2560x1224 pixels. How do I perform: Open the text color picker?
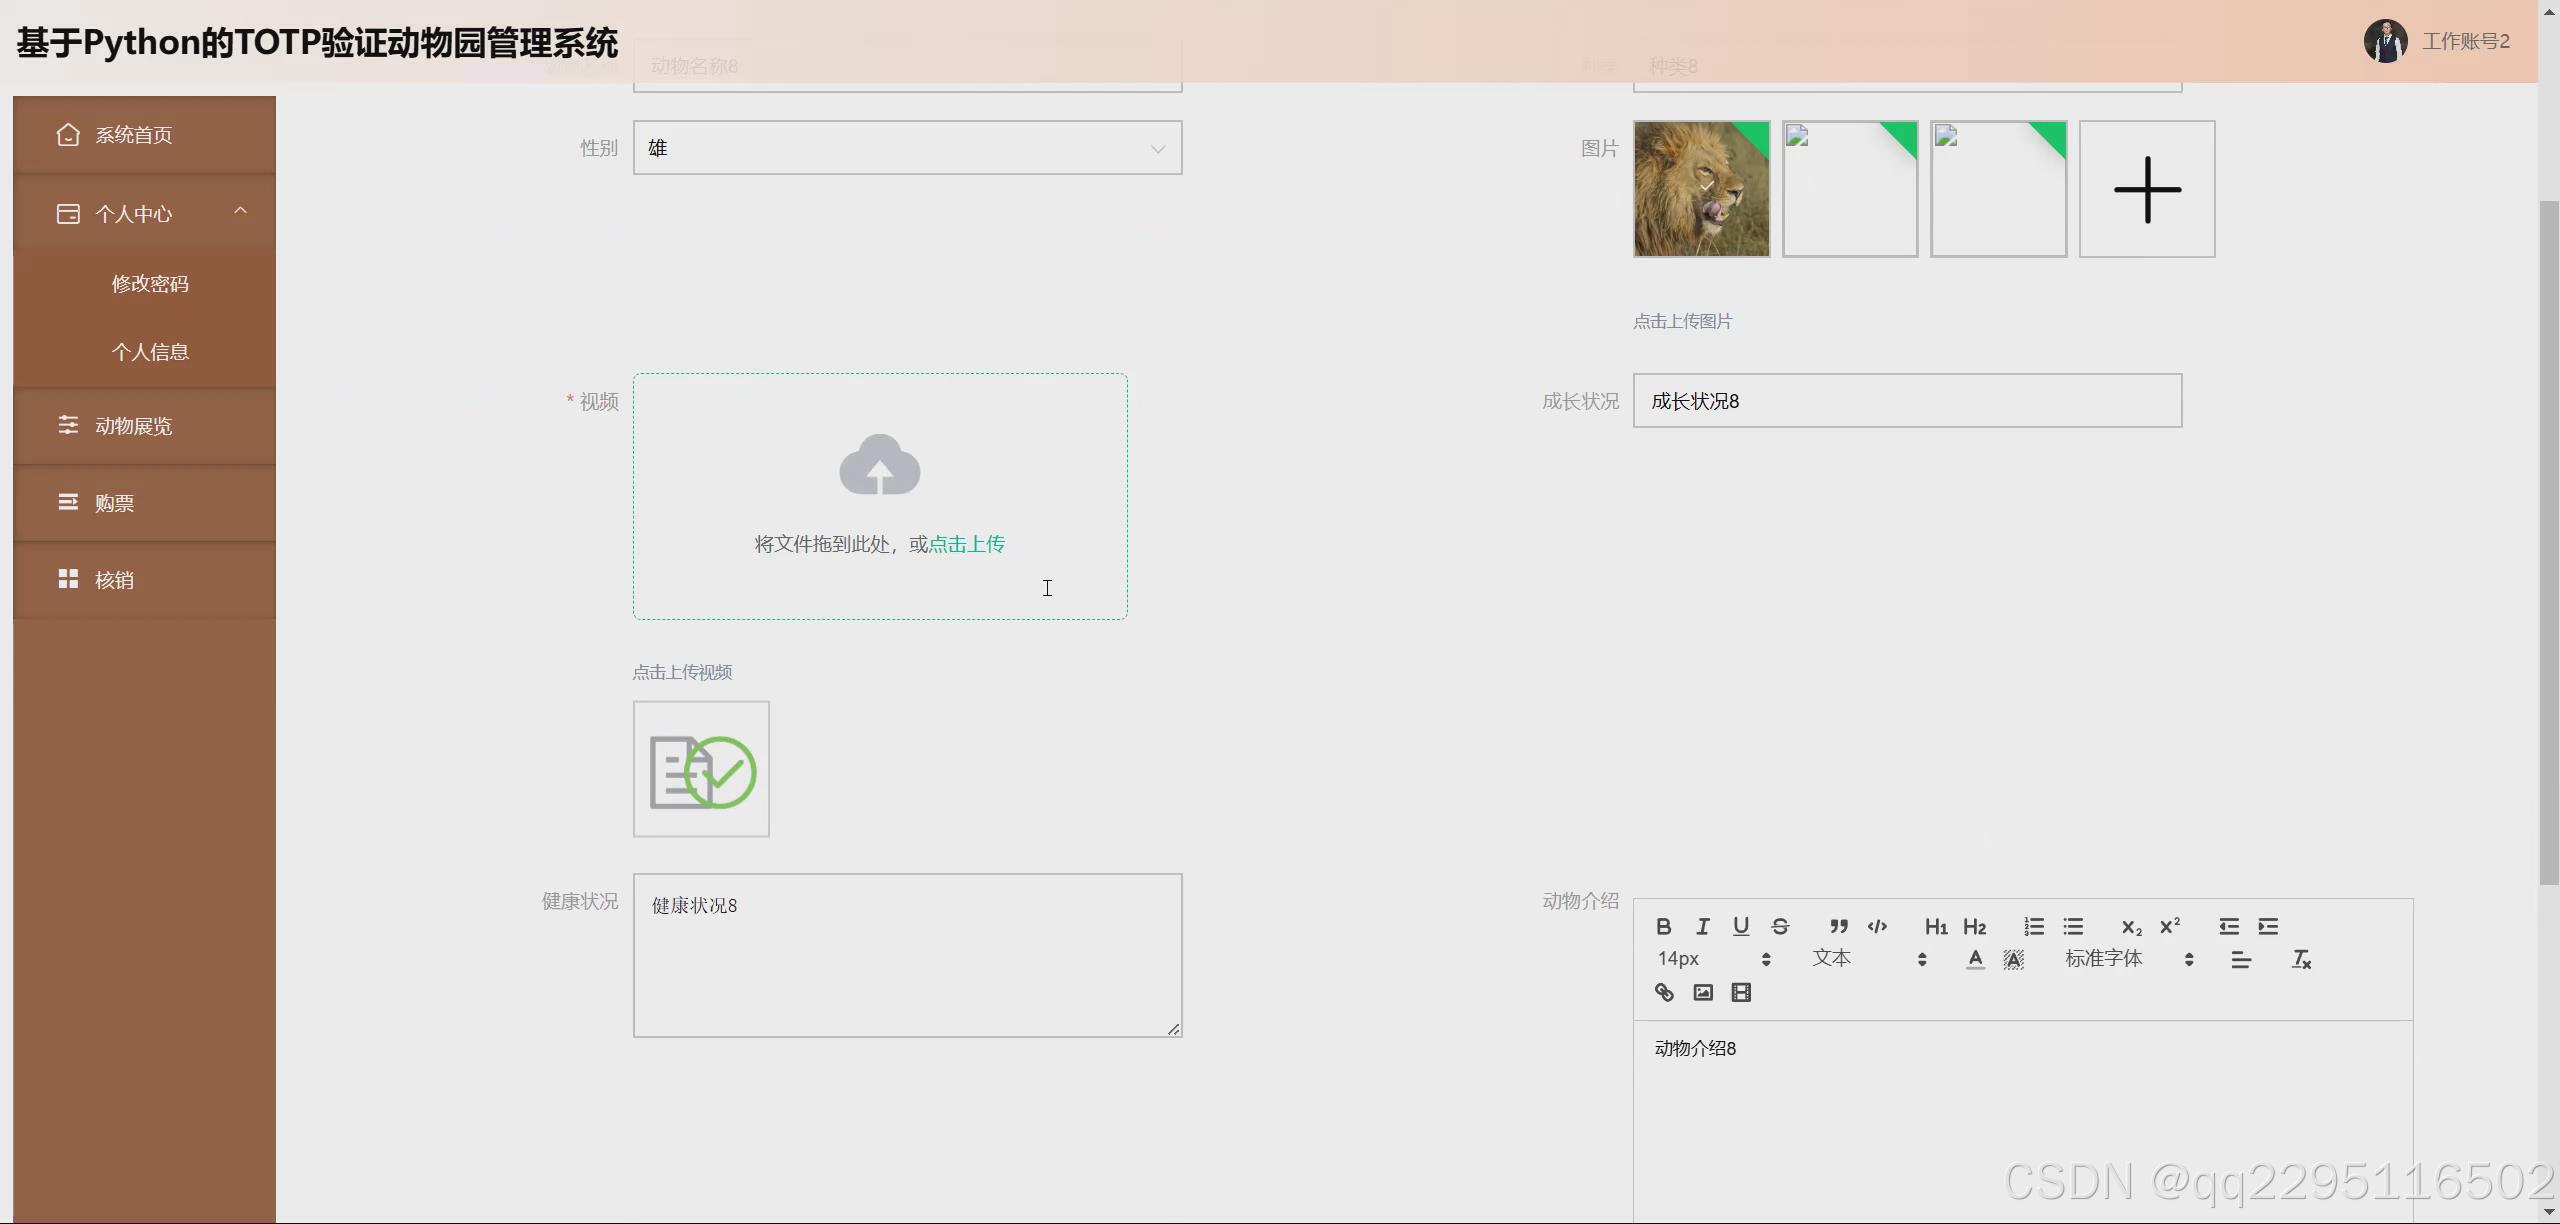coord(1975,959)
